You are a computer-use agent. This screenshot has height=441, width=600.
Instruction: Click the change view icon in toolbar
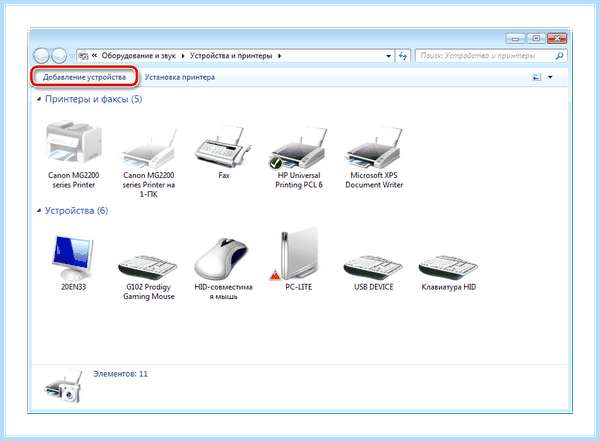537,77
